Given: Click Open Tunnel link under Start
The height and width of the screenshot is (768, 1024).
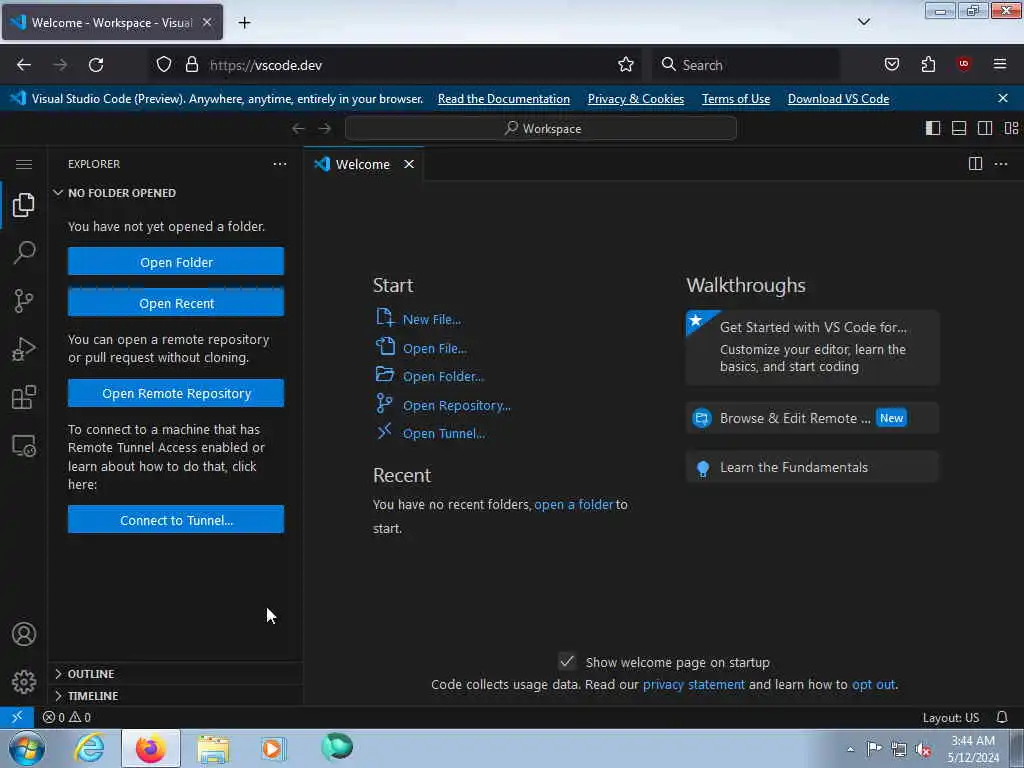Looking at the screenshot, I should tap(444, 433).
